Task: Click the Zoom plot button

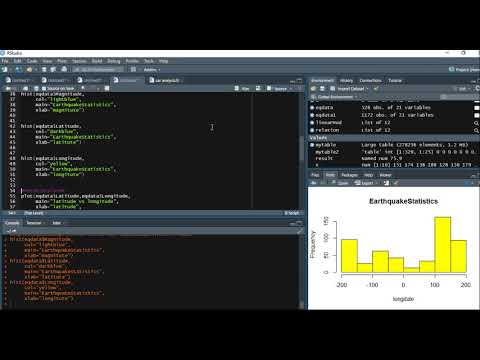Action: click(340, 183)
